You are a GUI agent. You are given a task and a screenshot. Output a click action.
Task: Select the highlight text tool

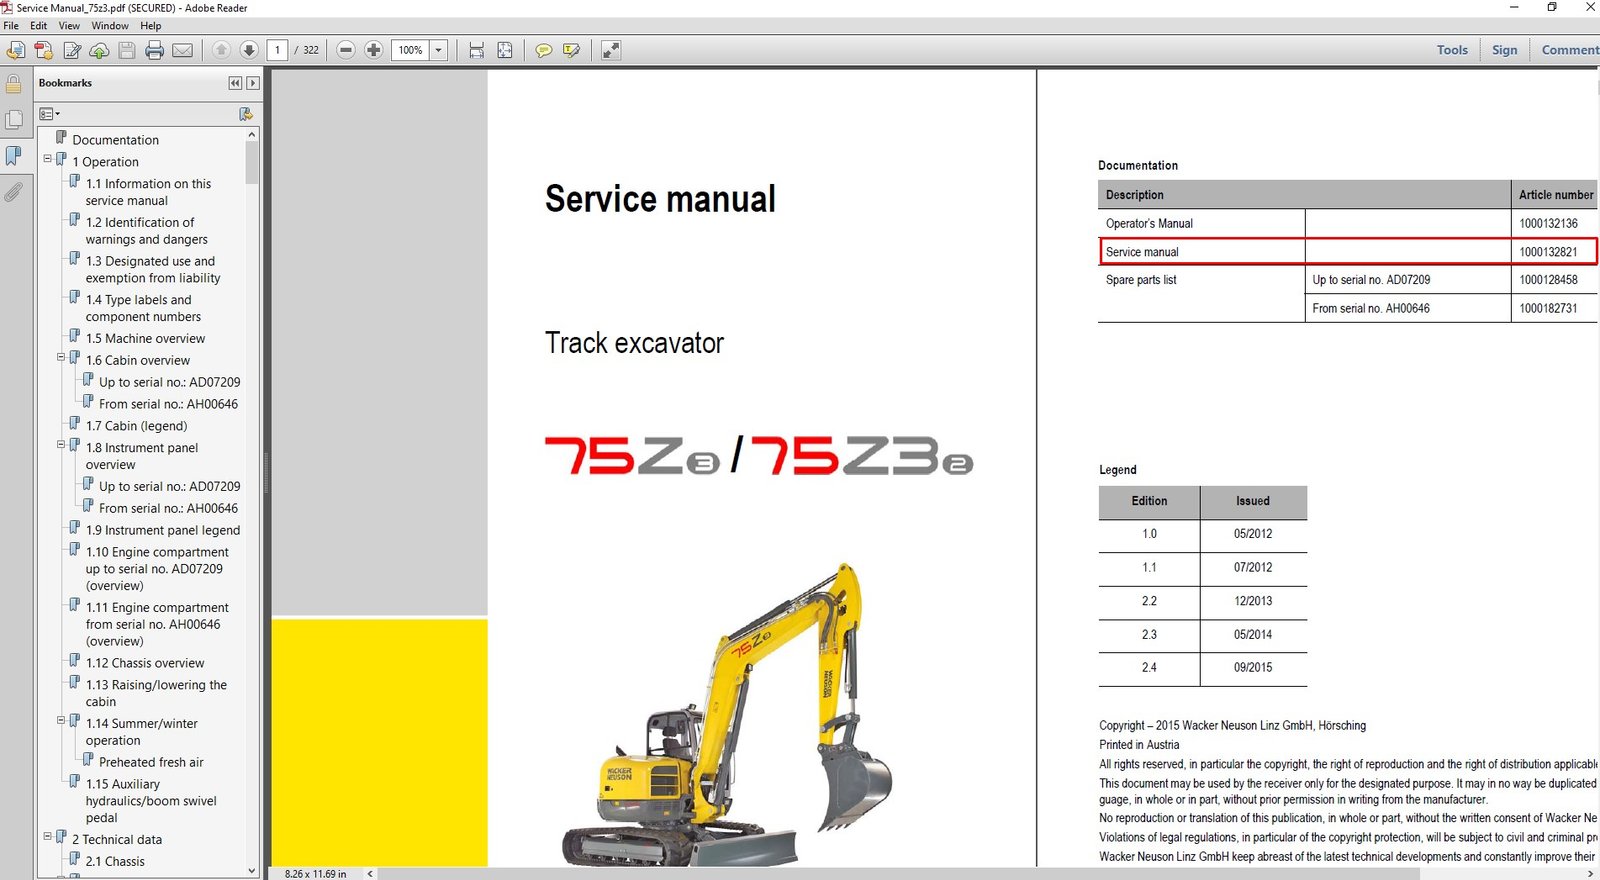click(571, 50)
